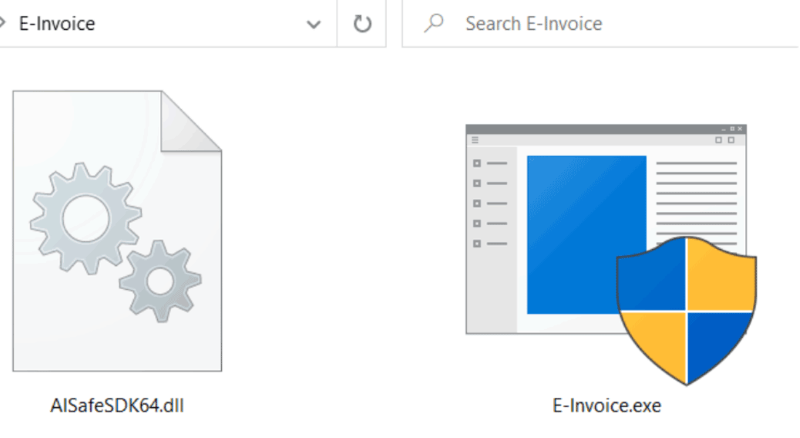
Task: Open the address bar history dropdown chevron
Action: click(313, 24)
